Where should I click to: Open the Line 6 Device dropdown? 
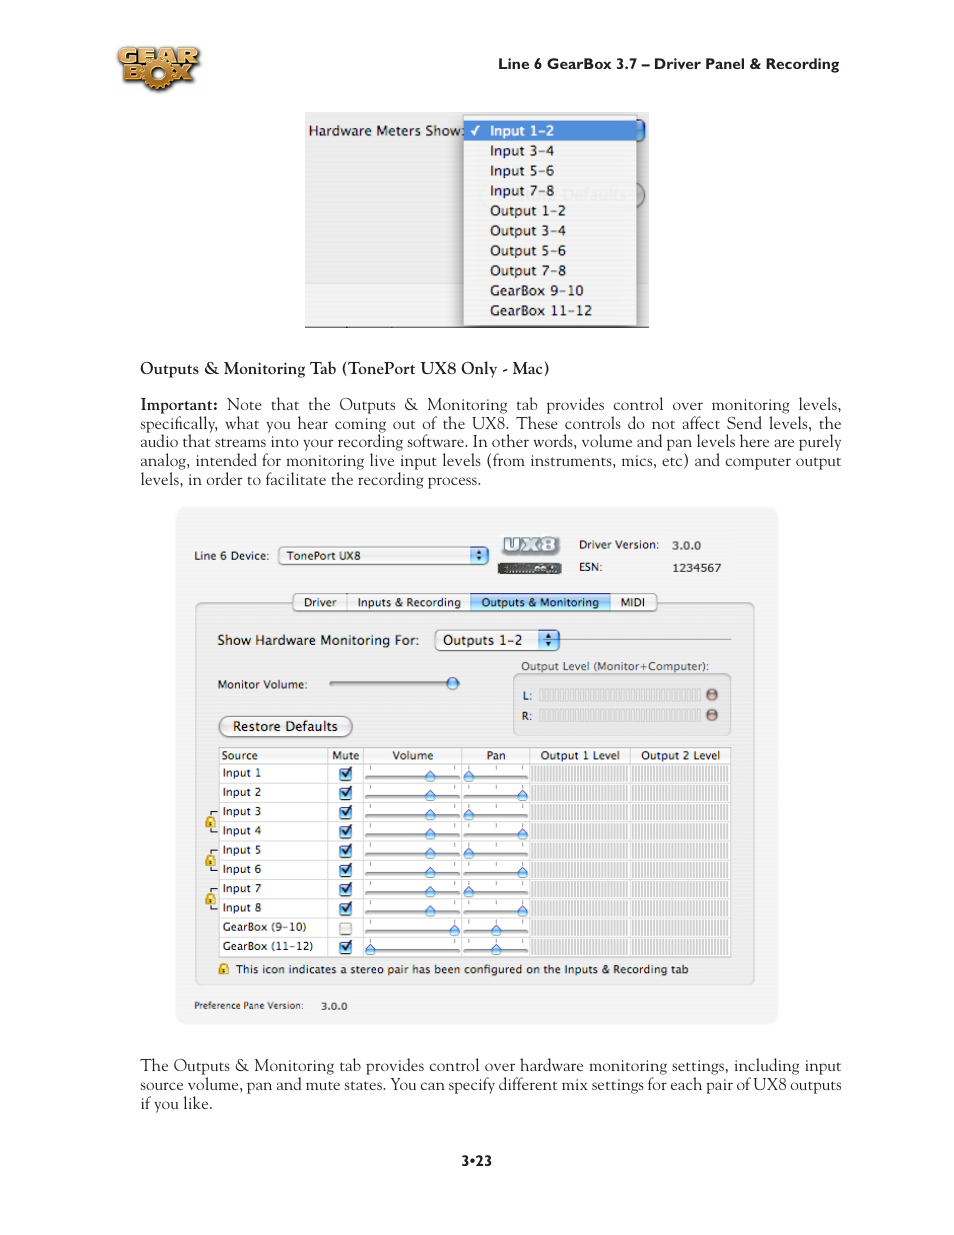click(x=383, y=555)
